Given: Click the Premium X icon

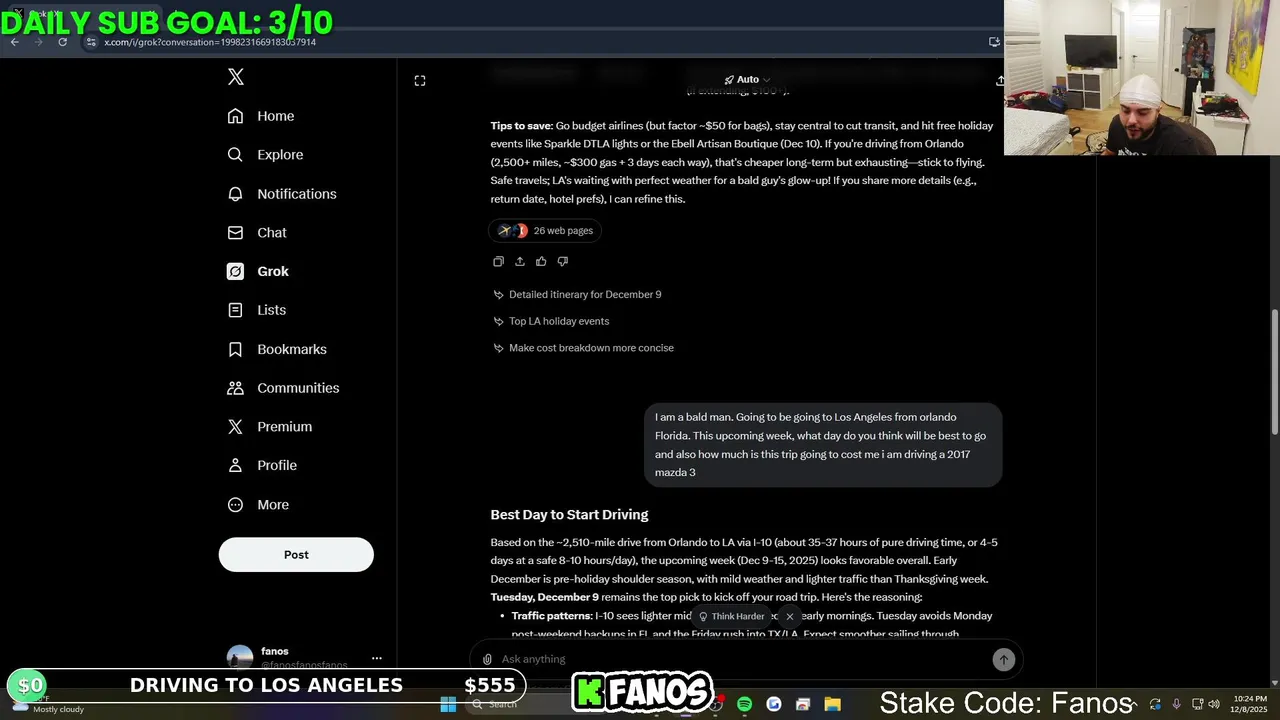Looking at the screenshot, I should tap(235, 426).
